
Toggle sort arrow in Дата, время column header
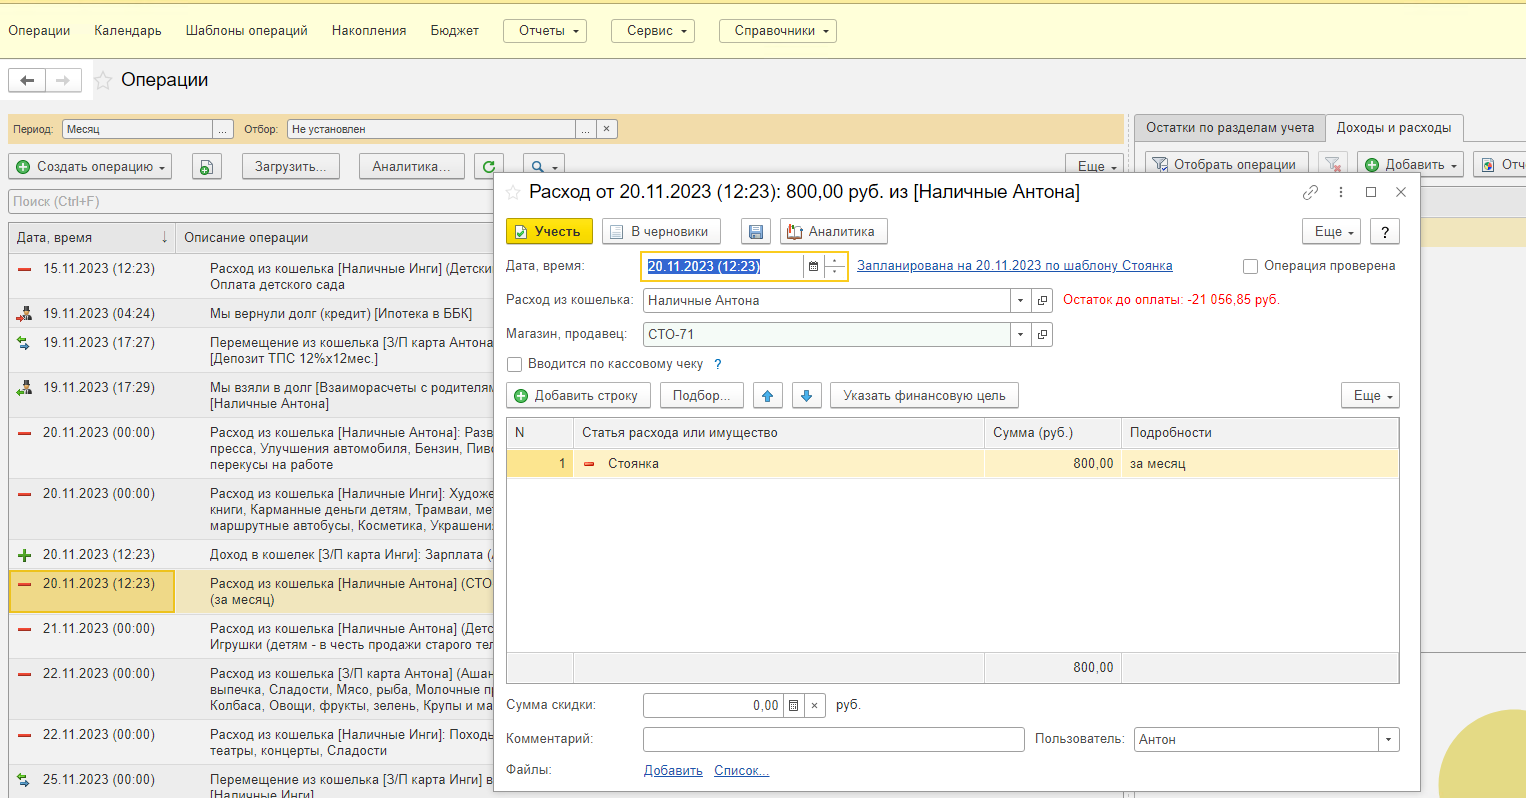click(164, 238)
